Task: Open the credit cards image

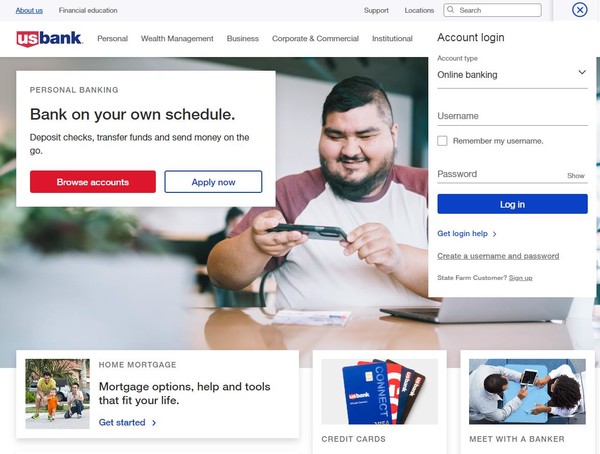Action: (379, 391)
